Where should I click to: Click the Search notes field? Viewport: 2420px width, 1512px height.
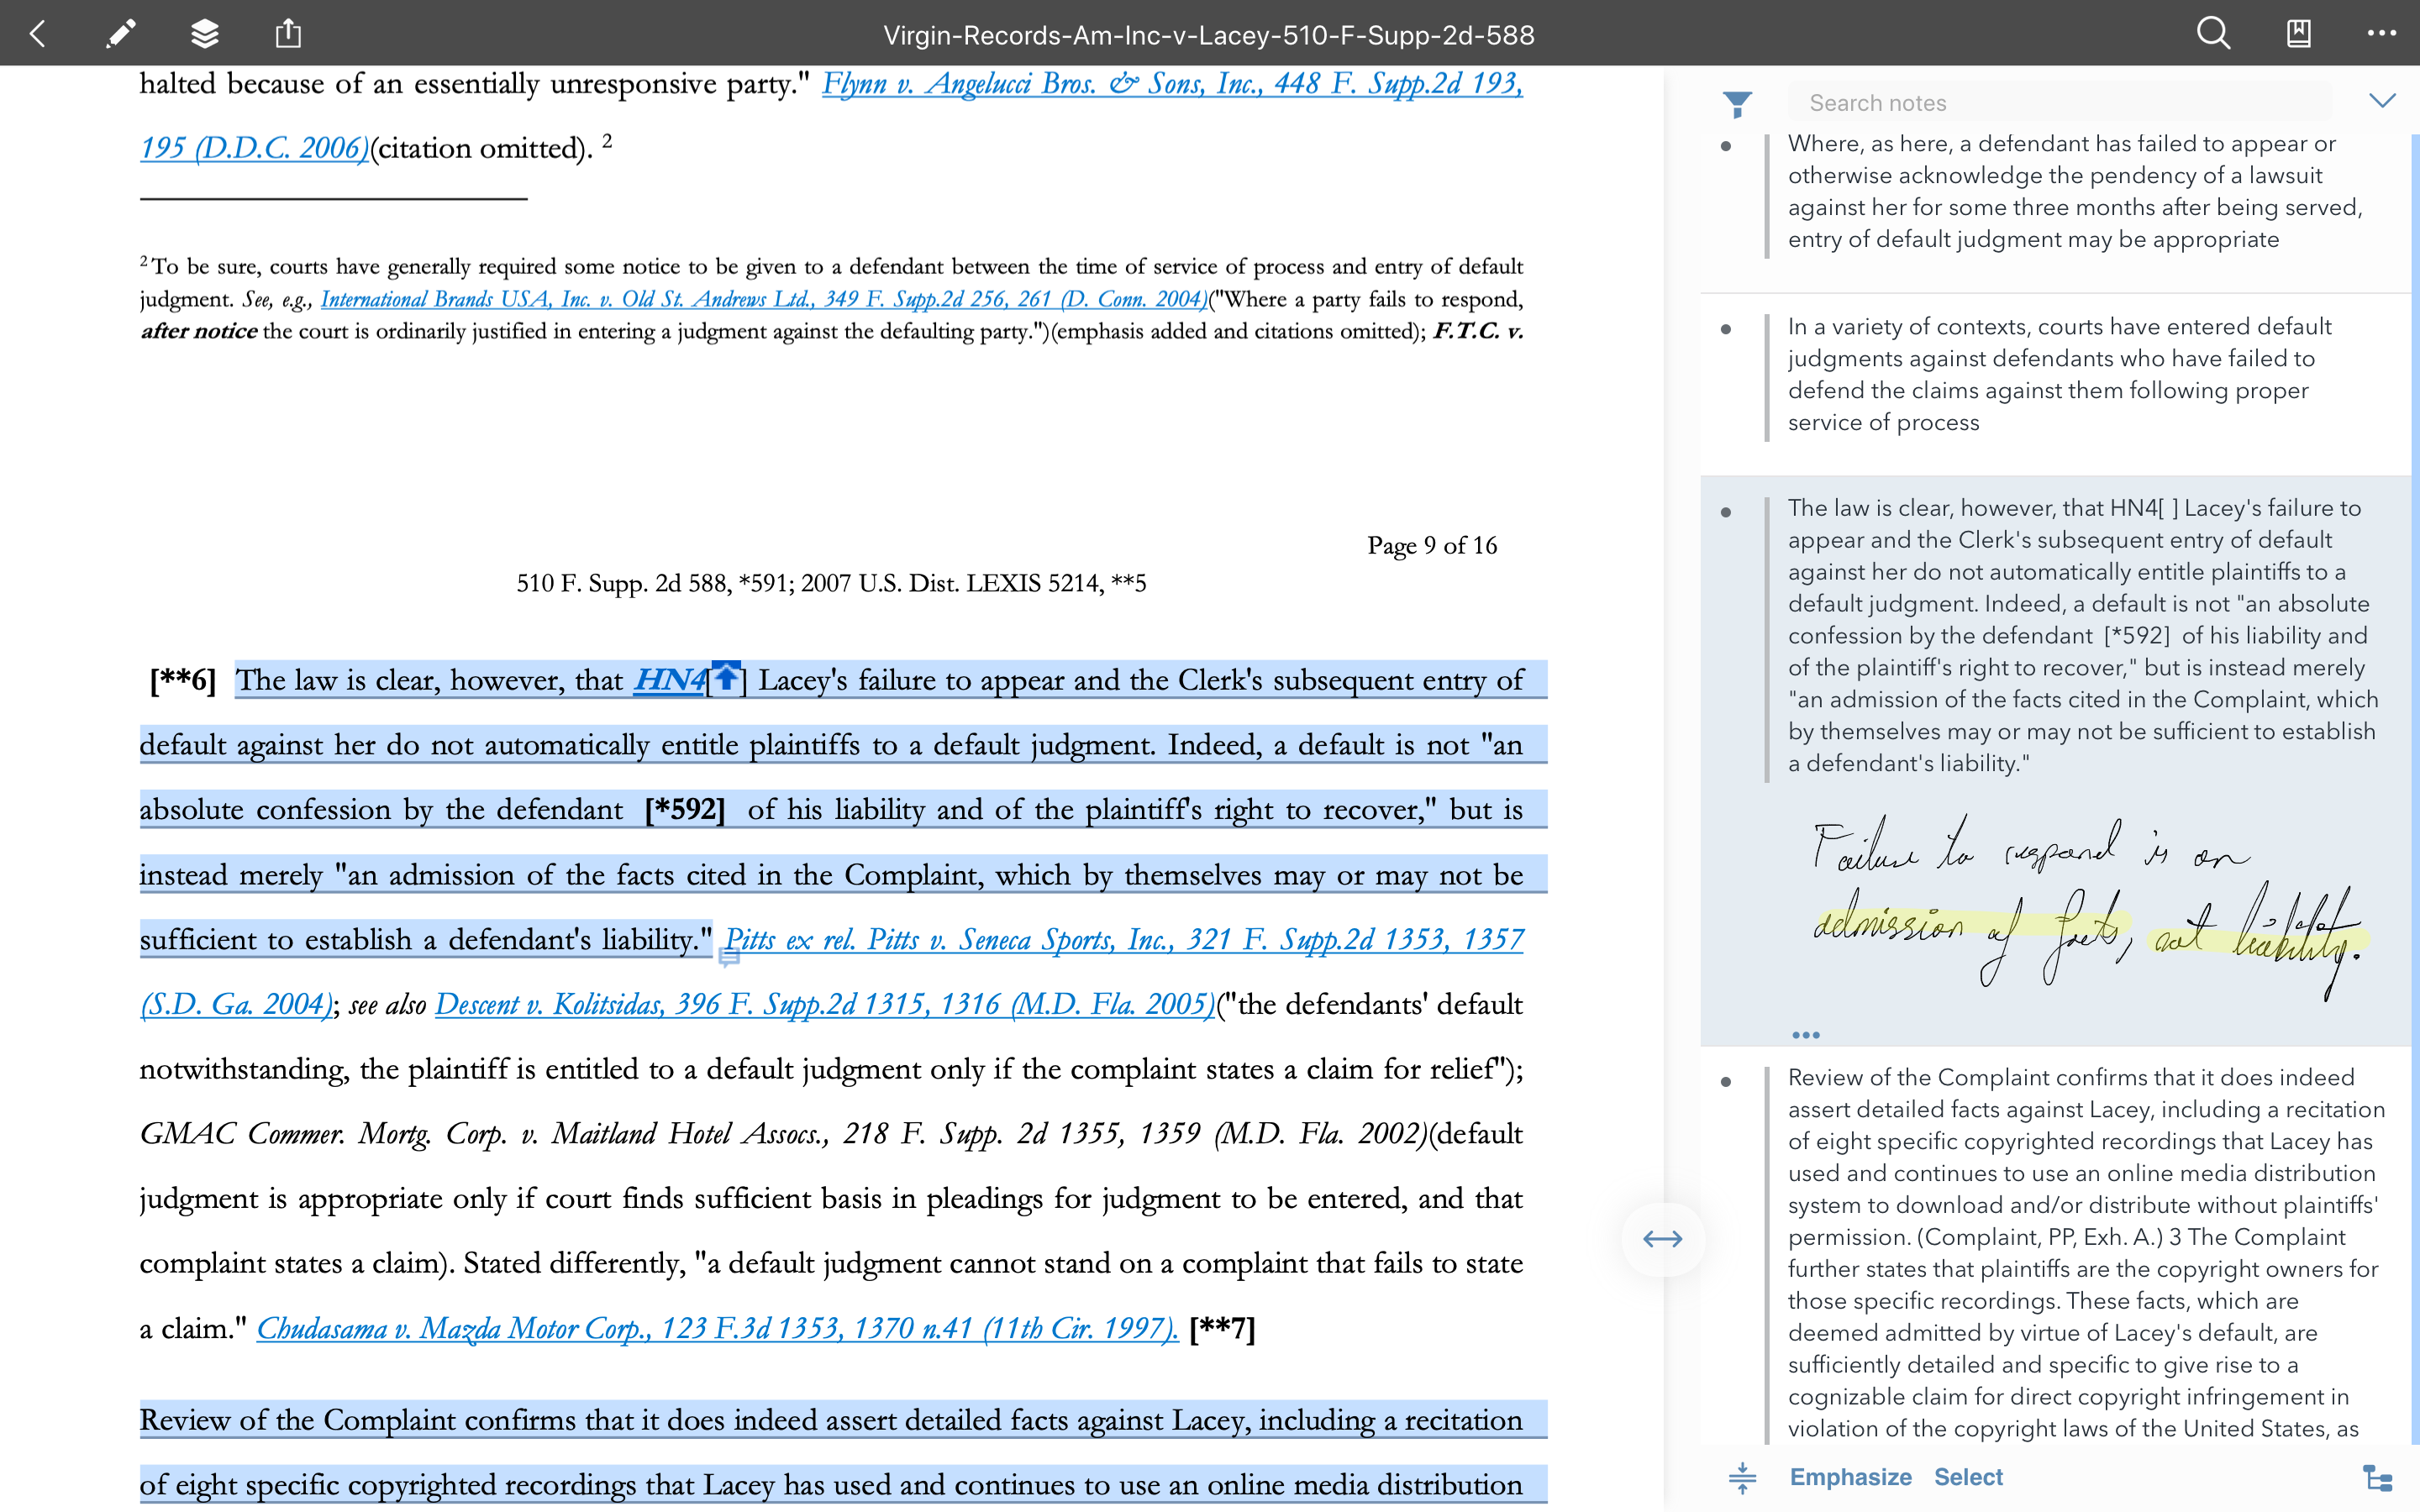[x=2060, y=103]
